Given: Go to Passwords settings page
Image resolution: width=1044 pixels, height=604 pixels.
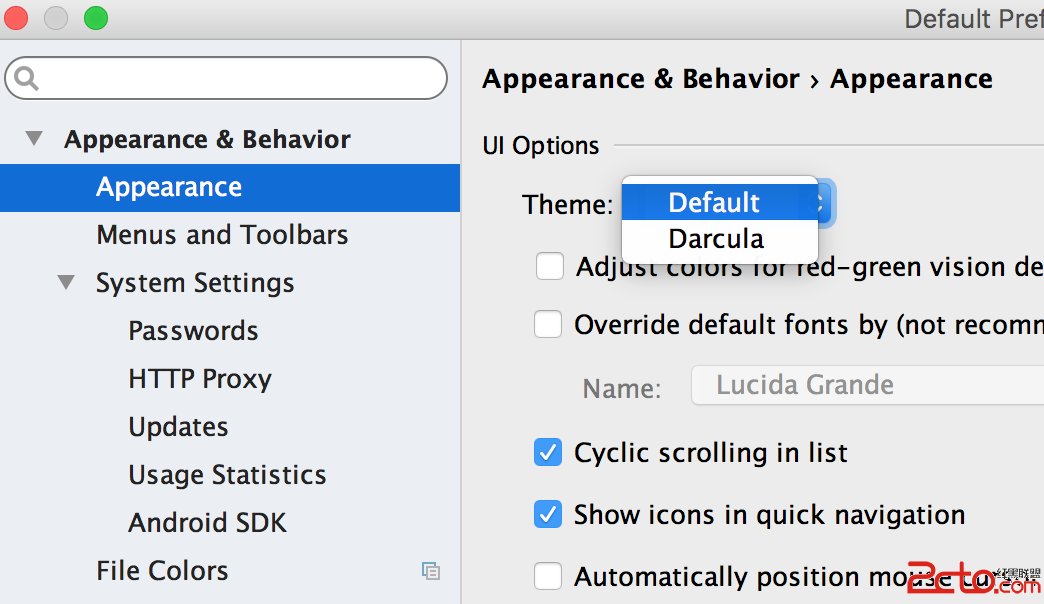Looking at the screenshot, I should [193, 331].
